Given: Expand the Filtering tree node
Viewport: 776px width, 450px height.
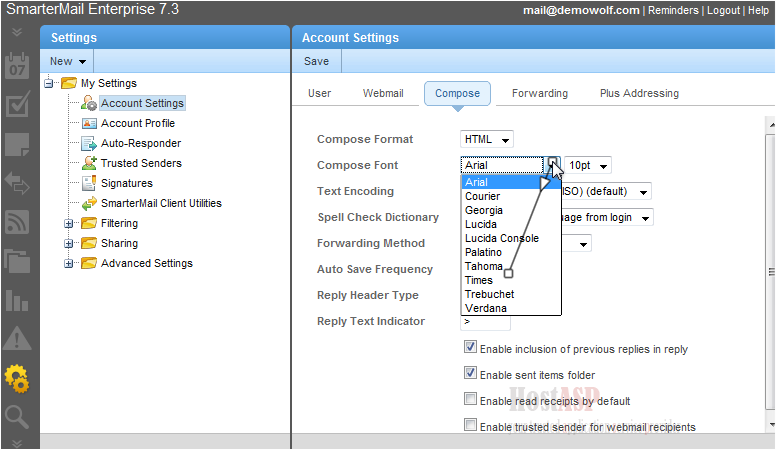Looking at the screenshot, I should 69,223.
